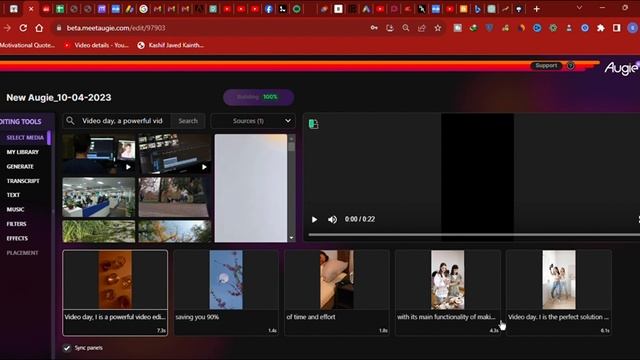Open Filters tool

(16, 224)
